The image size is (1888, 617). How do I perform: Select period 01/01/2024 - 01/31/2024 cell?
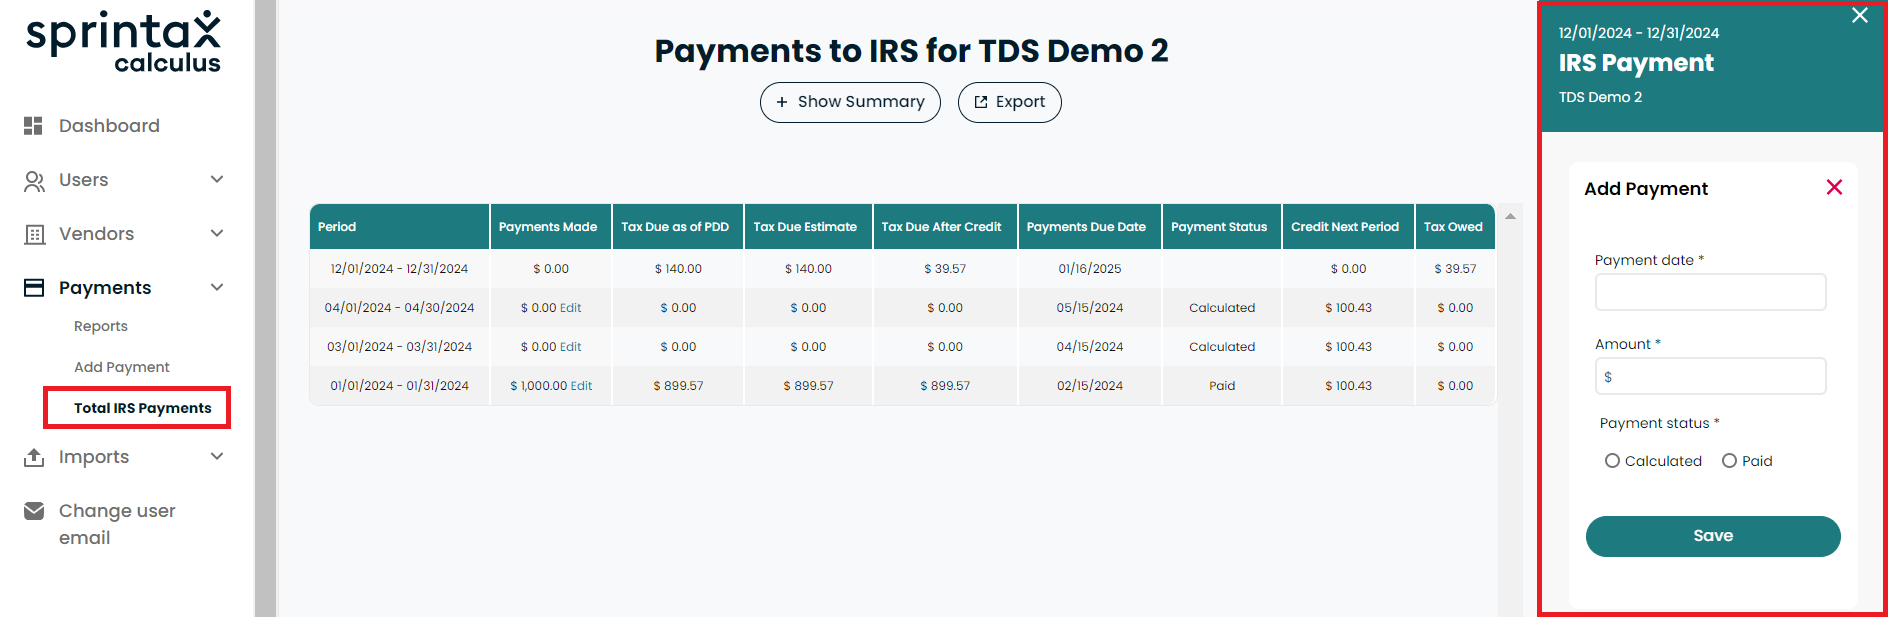tap(400, 386)
